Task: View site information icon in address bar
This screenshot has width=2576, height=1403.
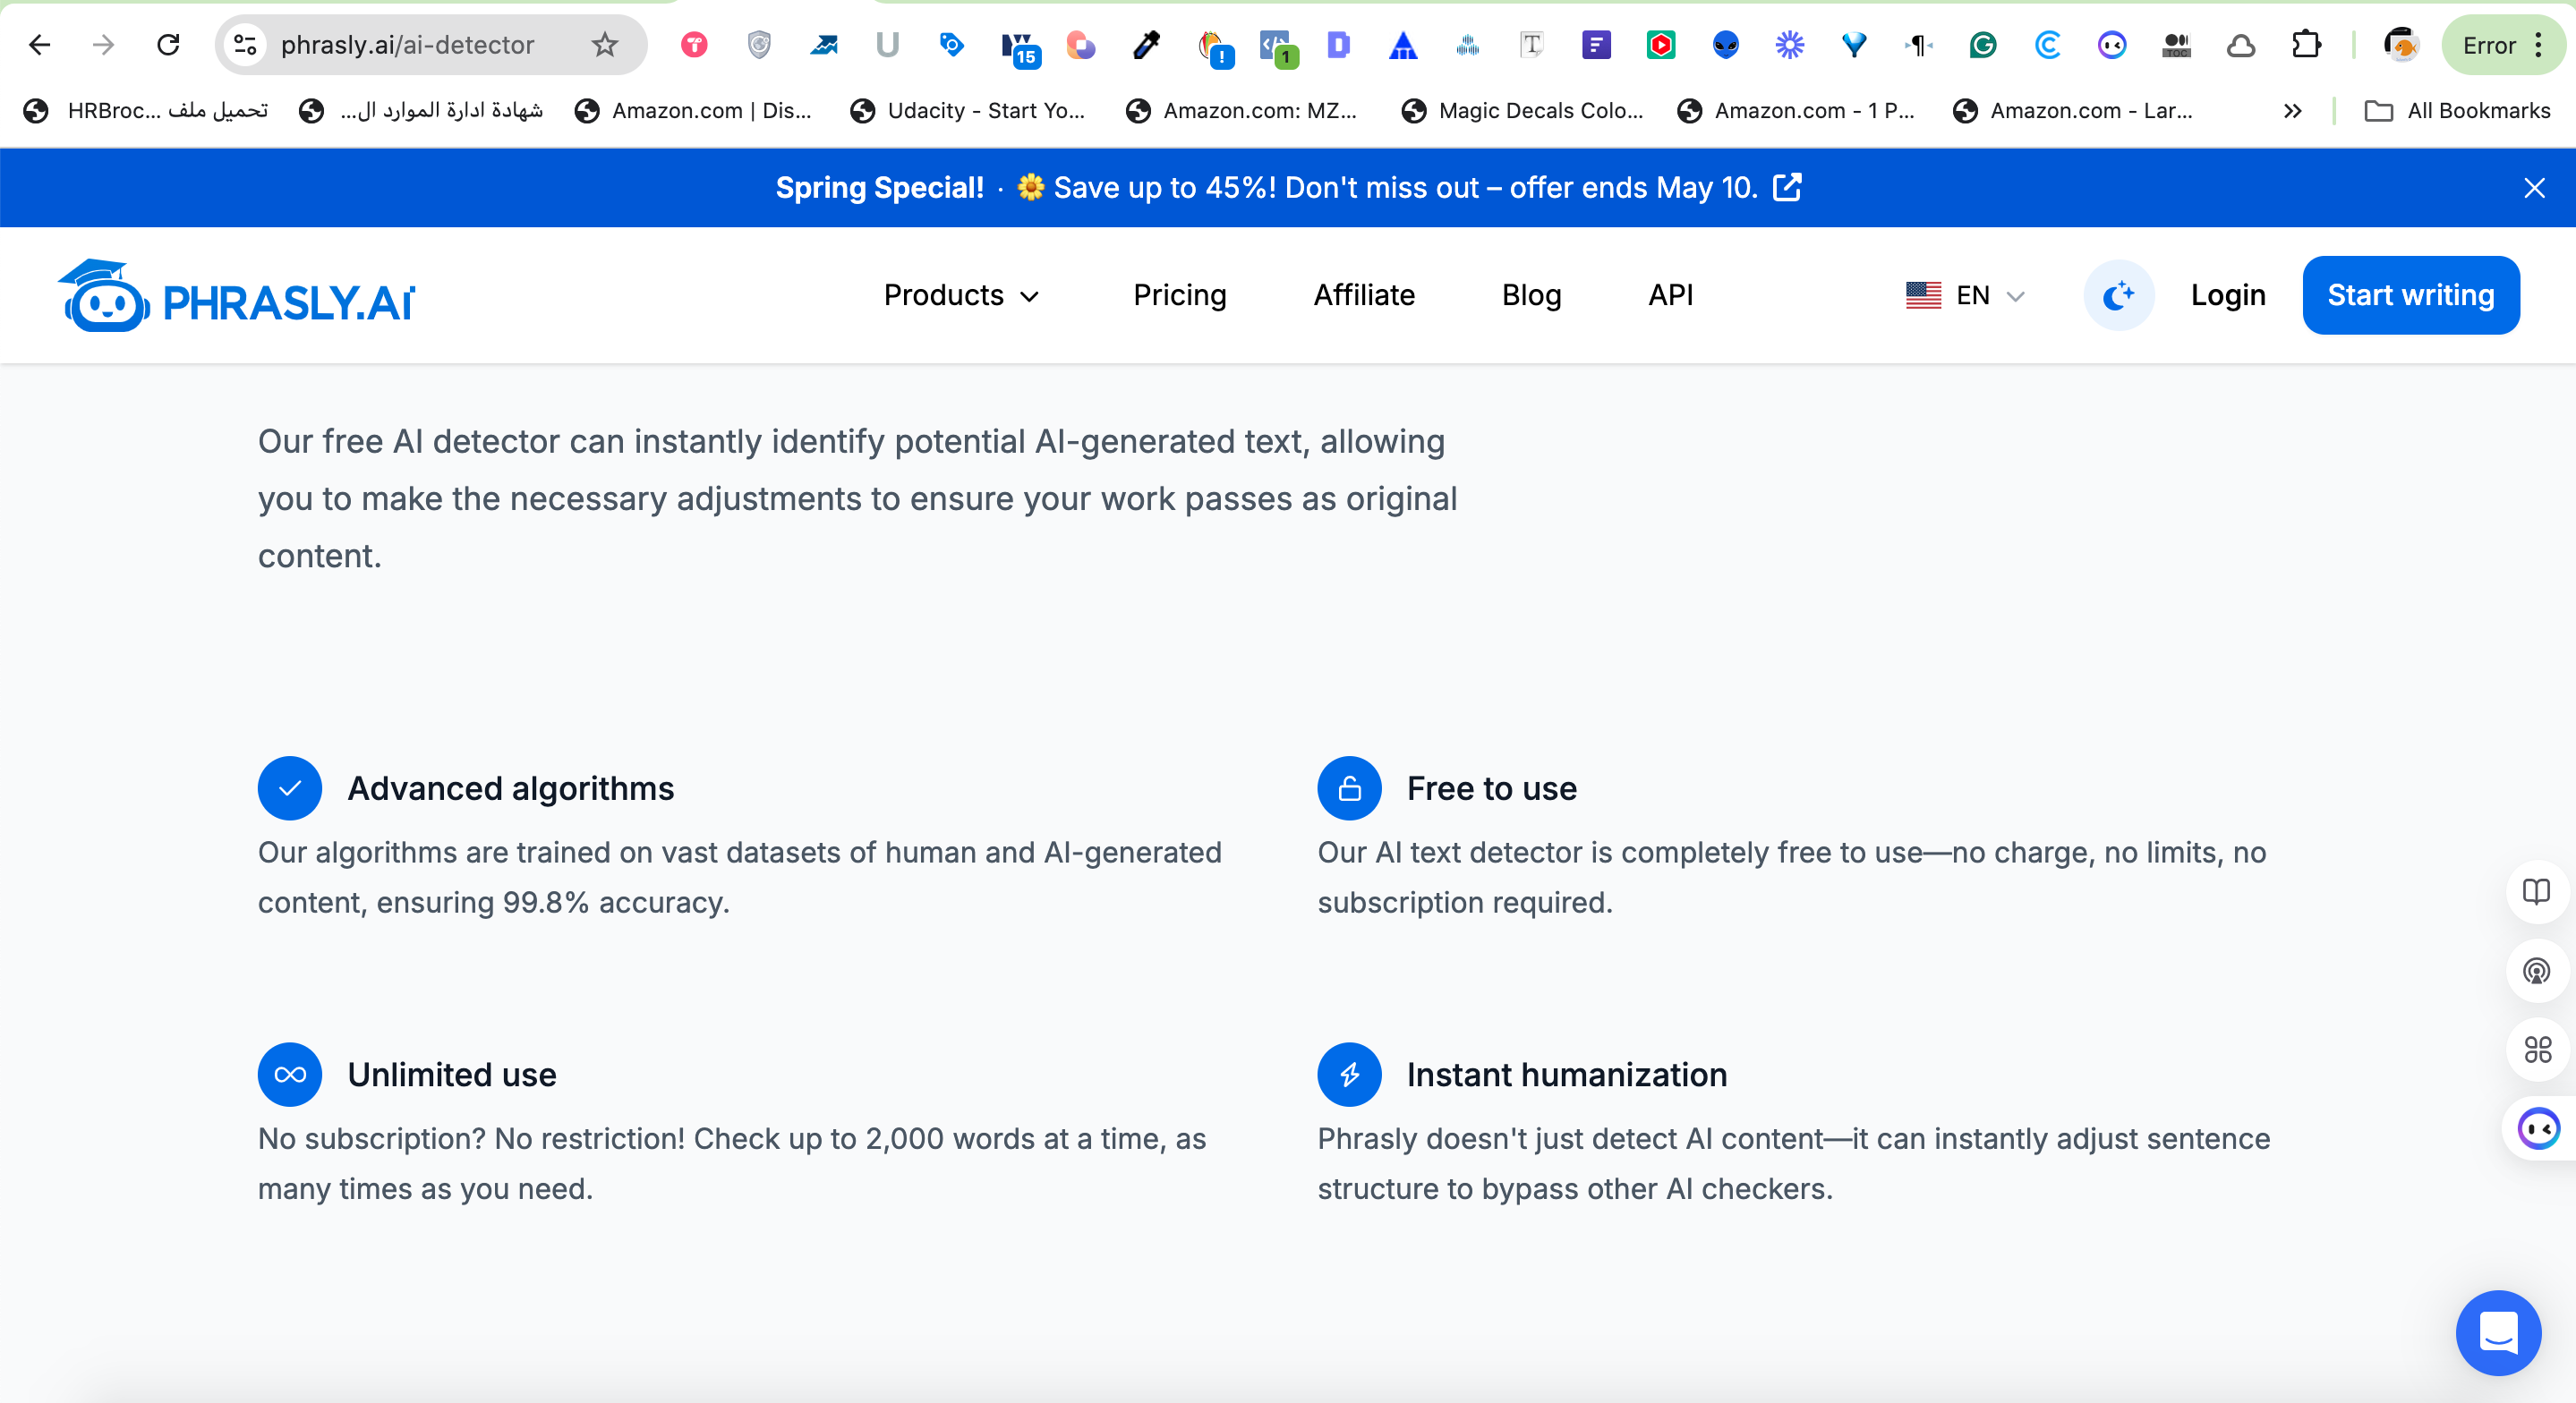Action: click(246, 45)
